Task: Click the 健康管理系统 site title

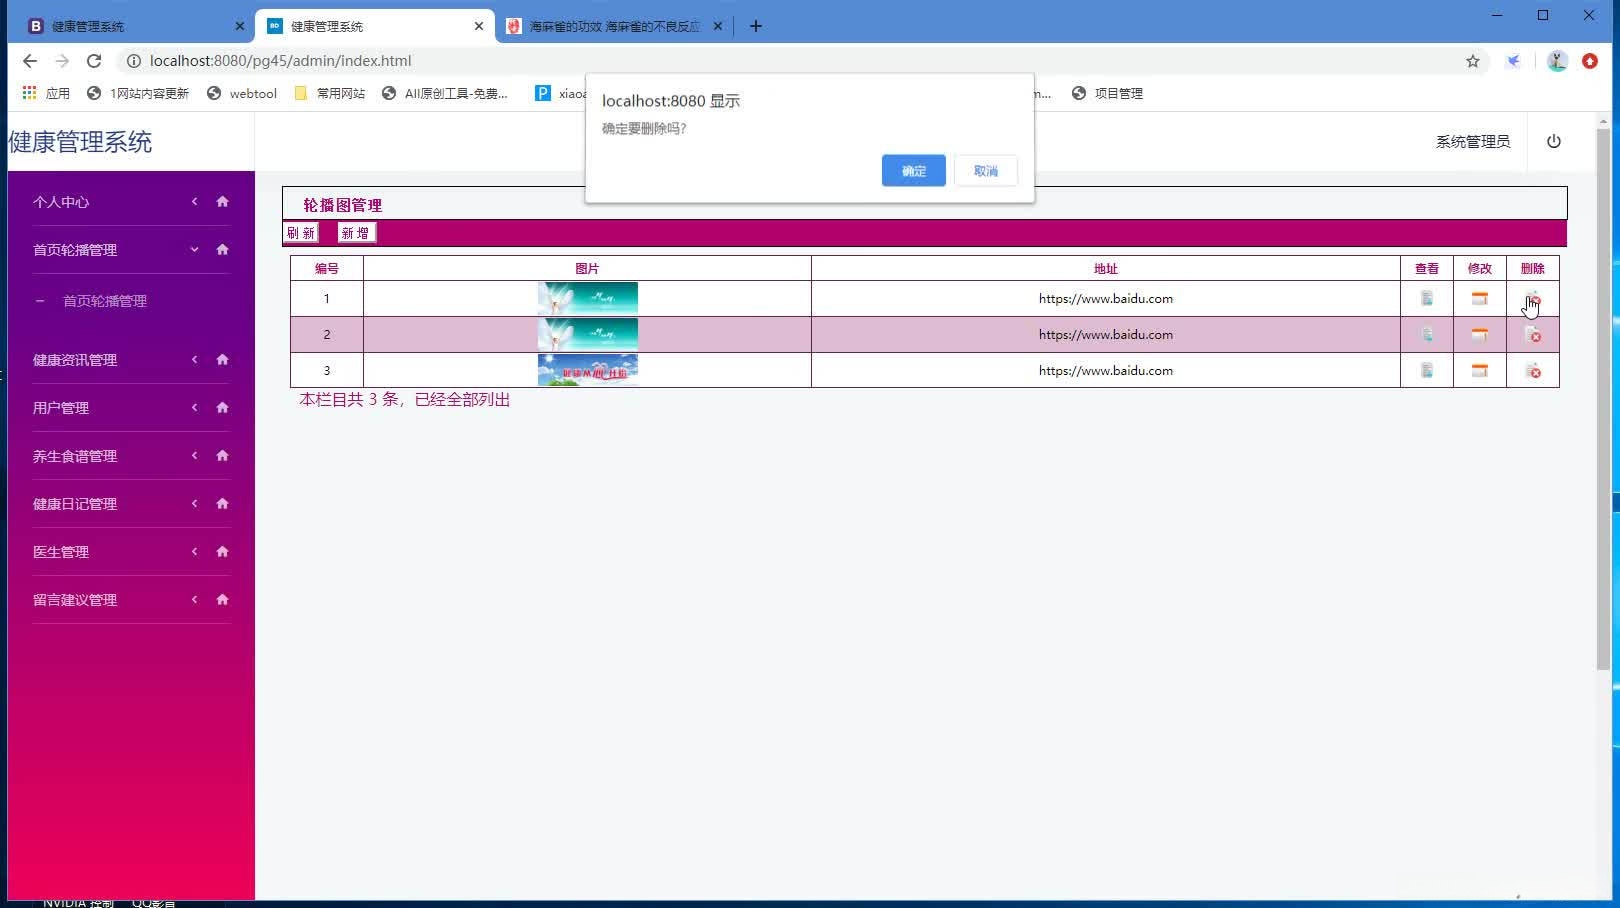Action: (x=80, y=142)
